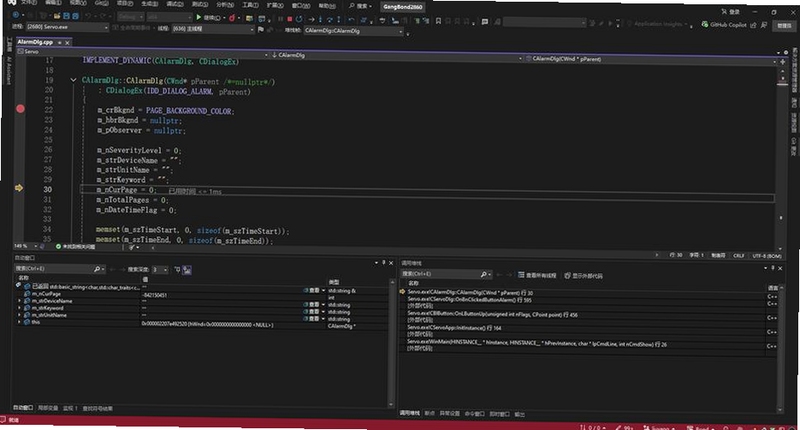The image size is (800, 430).
Task: Click the thread flag icon
Action: pyautogui.click(x=261, y=30)
